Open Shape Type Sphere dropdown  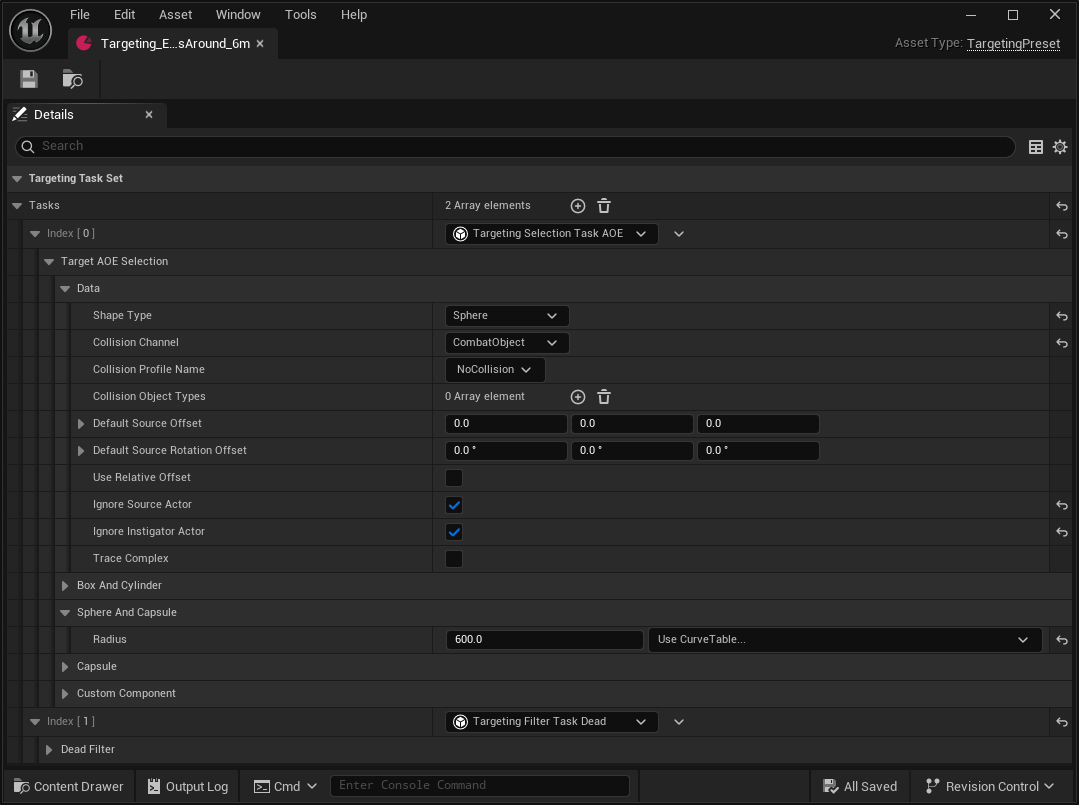pyautogui.click(x=507, y=316)
